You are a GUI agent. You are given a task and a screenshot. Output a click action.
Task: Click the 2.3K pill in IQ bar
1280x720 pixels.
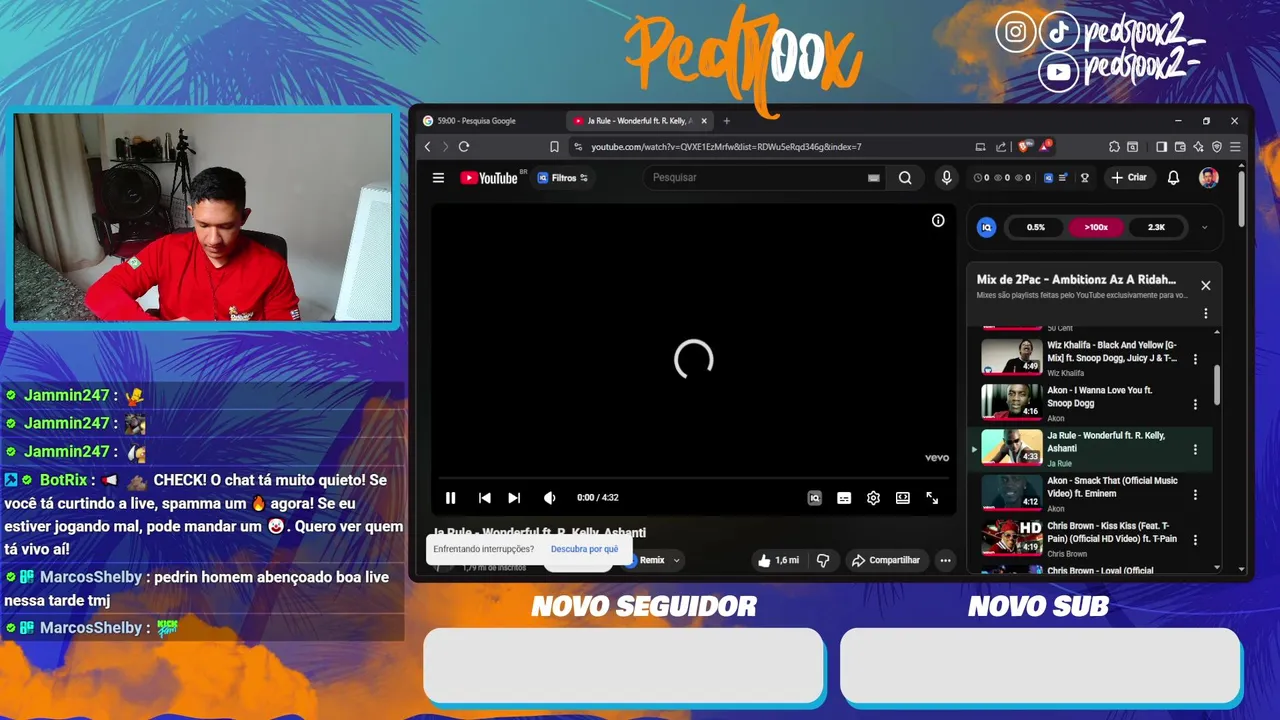click(1156, 227)
